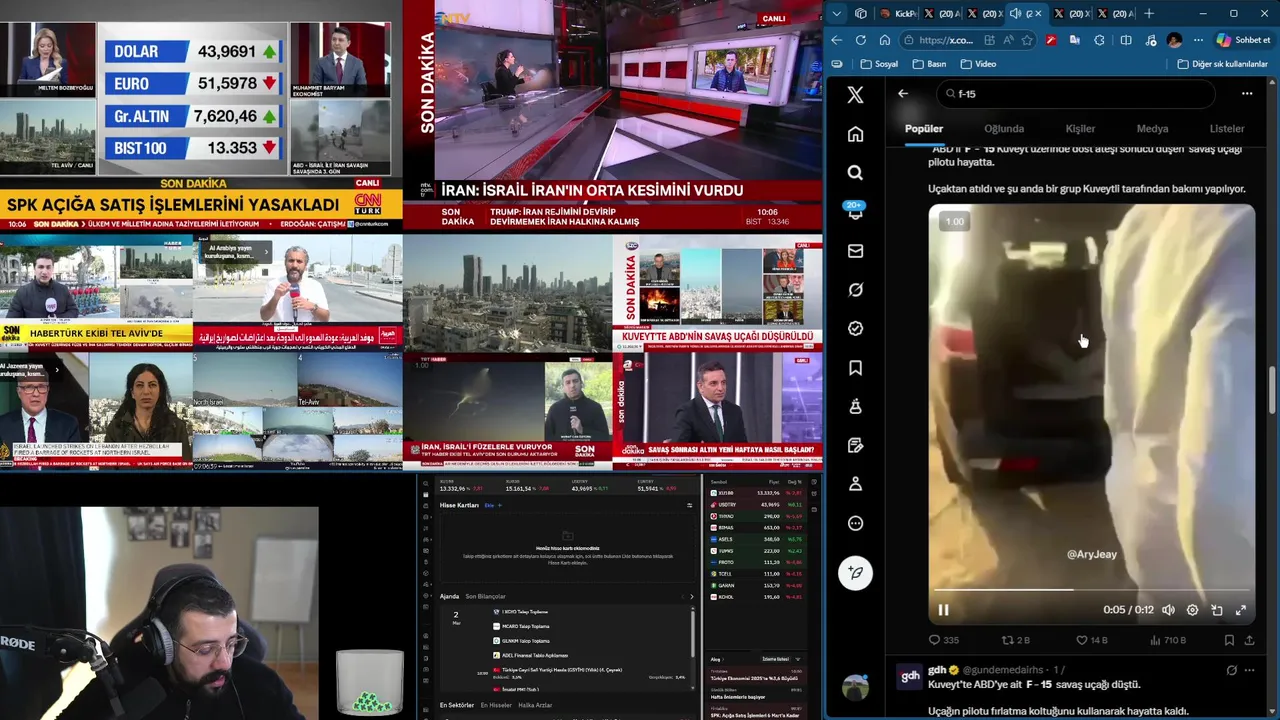Seek on the tweet video progress bar
The width and height of the screenshot is (1280, 720).
tap(1091, 589)
